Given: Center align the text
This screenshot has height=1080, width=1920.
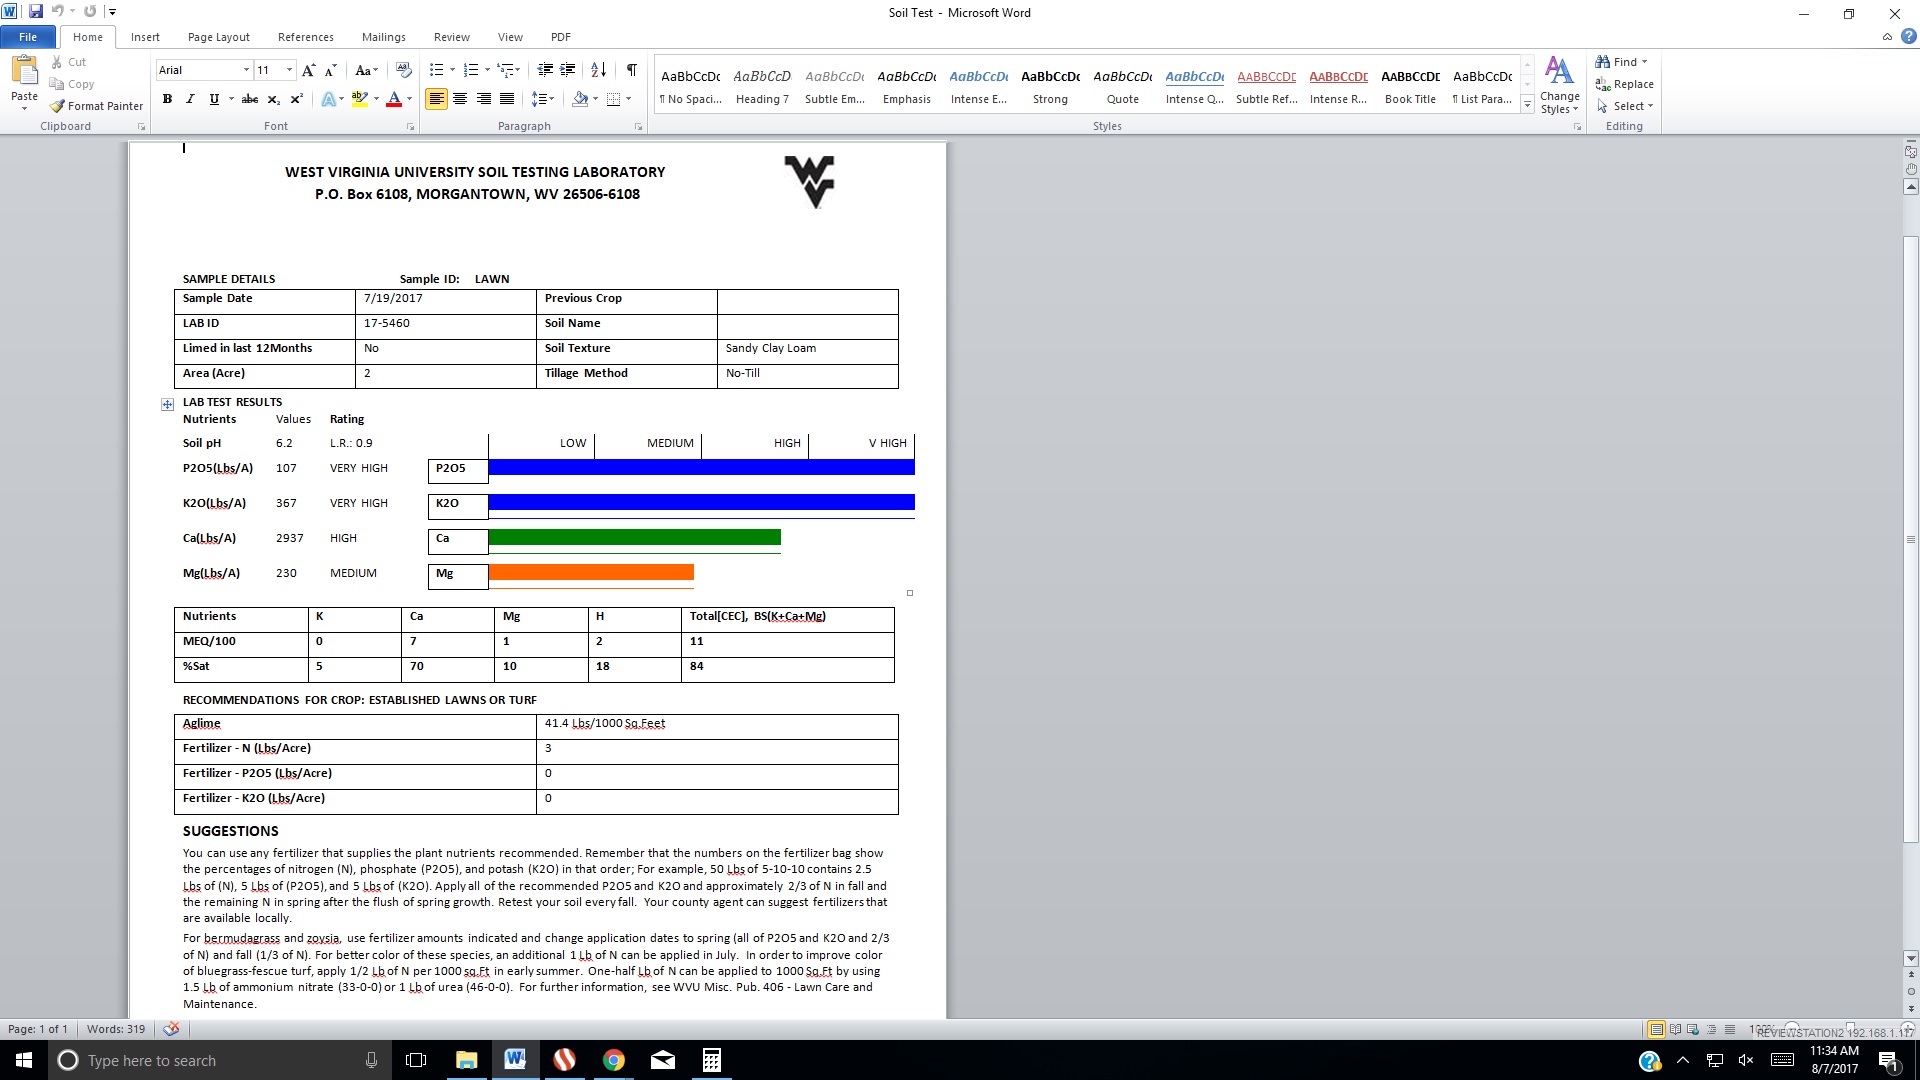Looking at the screenshot, I should (x=460, y=99).
